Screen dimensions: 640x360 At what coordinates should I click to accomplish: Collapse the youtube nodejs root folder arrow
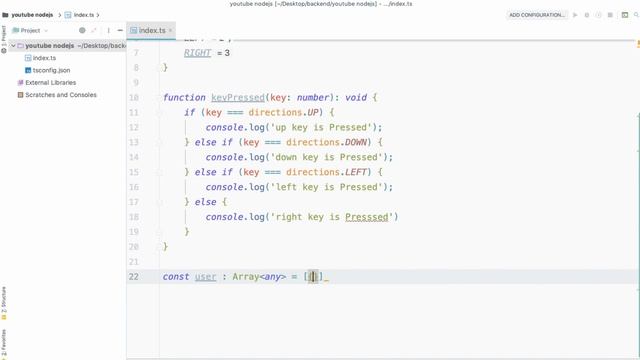click(13, 46)
